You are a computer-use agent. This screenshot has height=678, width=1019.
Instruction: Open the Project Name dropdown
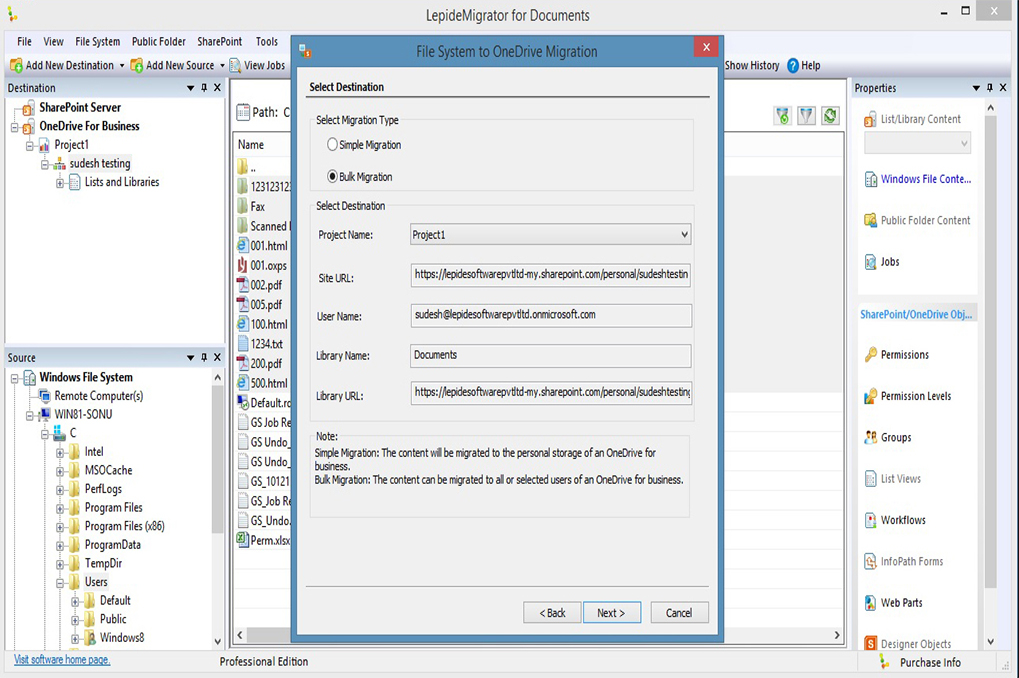(x=685, y=234)
